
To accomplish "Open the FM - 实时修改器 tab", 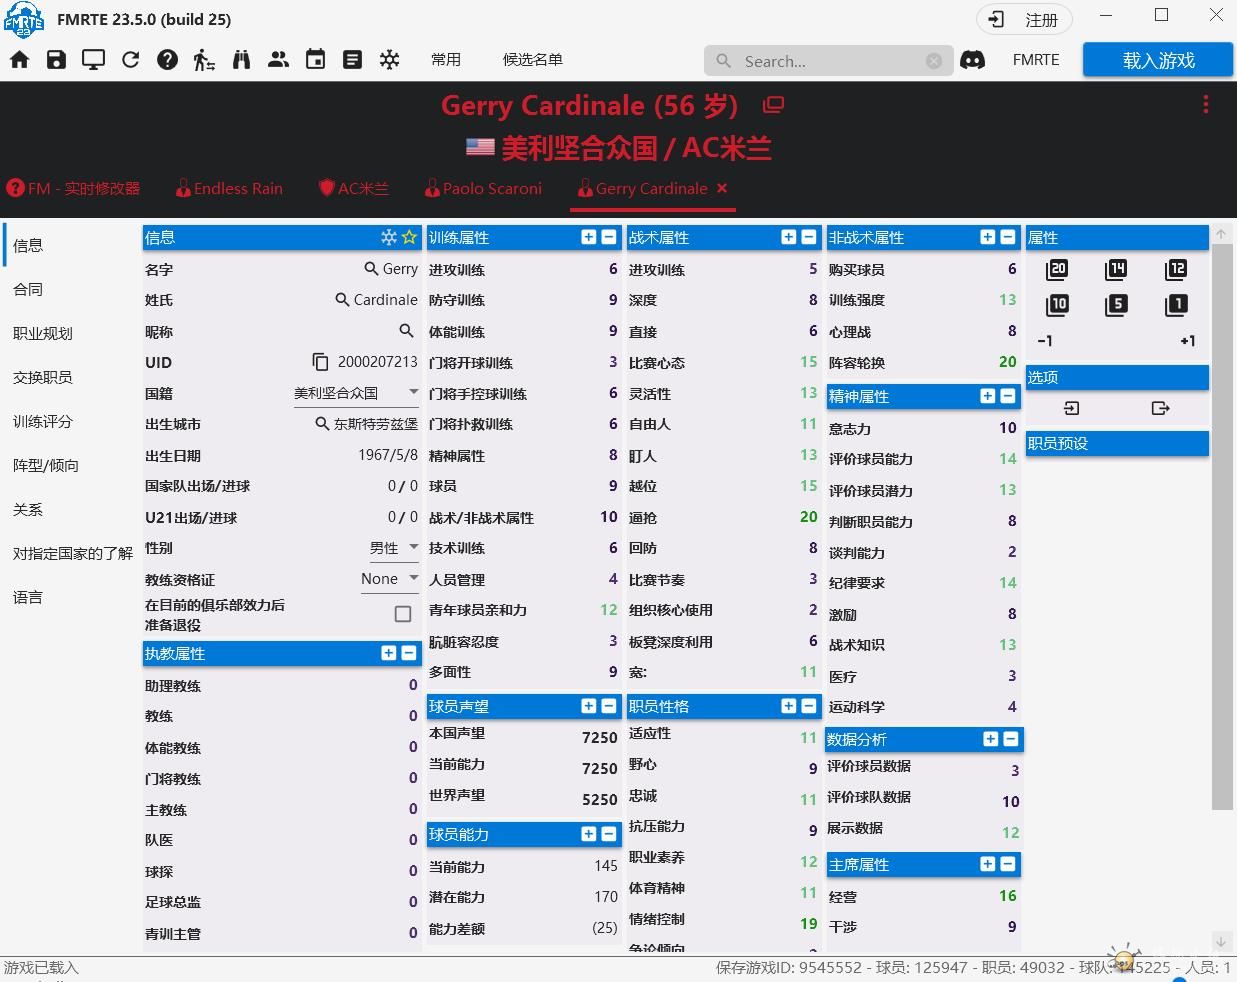I will [73, 188].
